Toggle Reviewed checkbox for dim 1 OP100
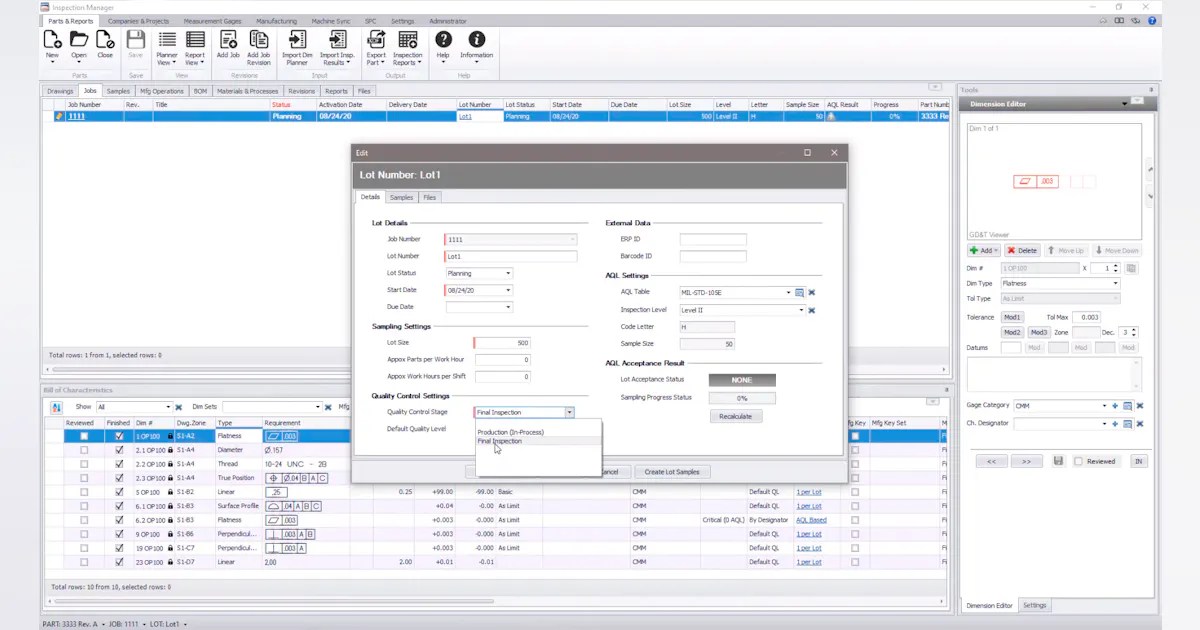 pyautogui.click(x=84, y=436)
